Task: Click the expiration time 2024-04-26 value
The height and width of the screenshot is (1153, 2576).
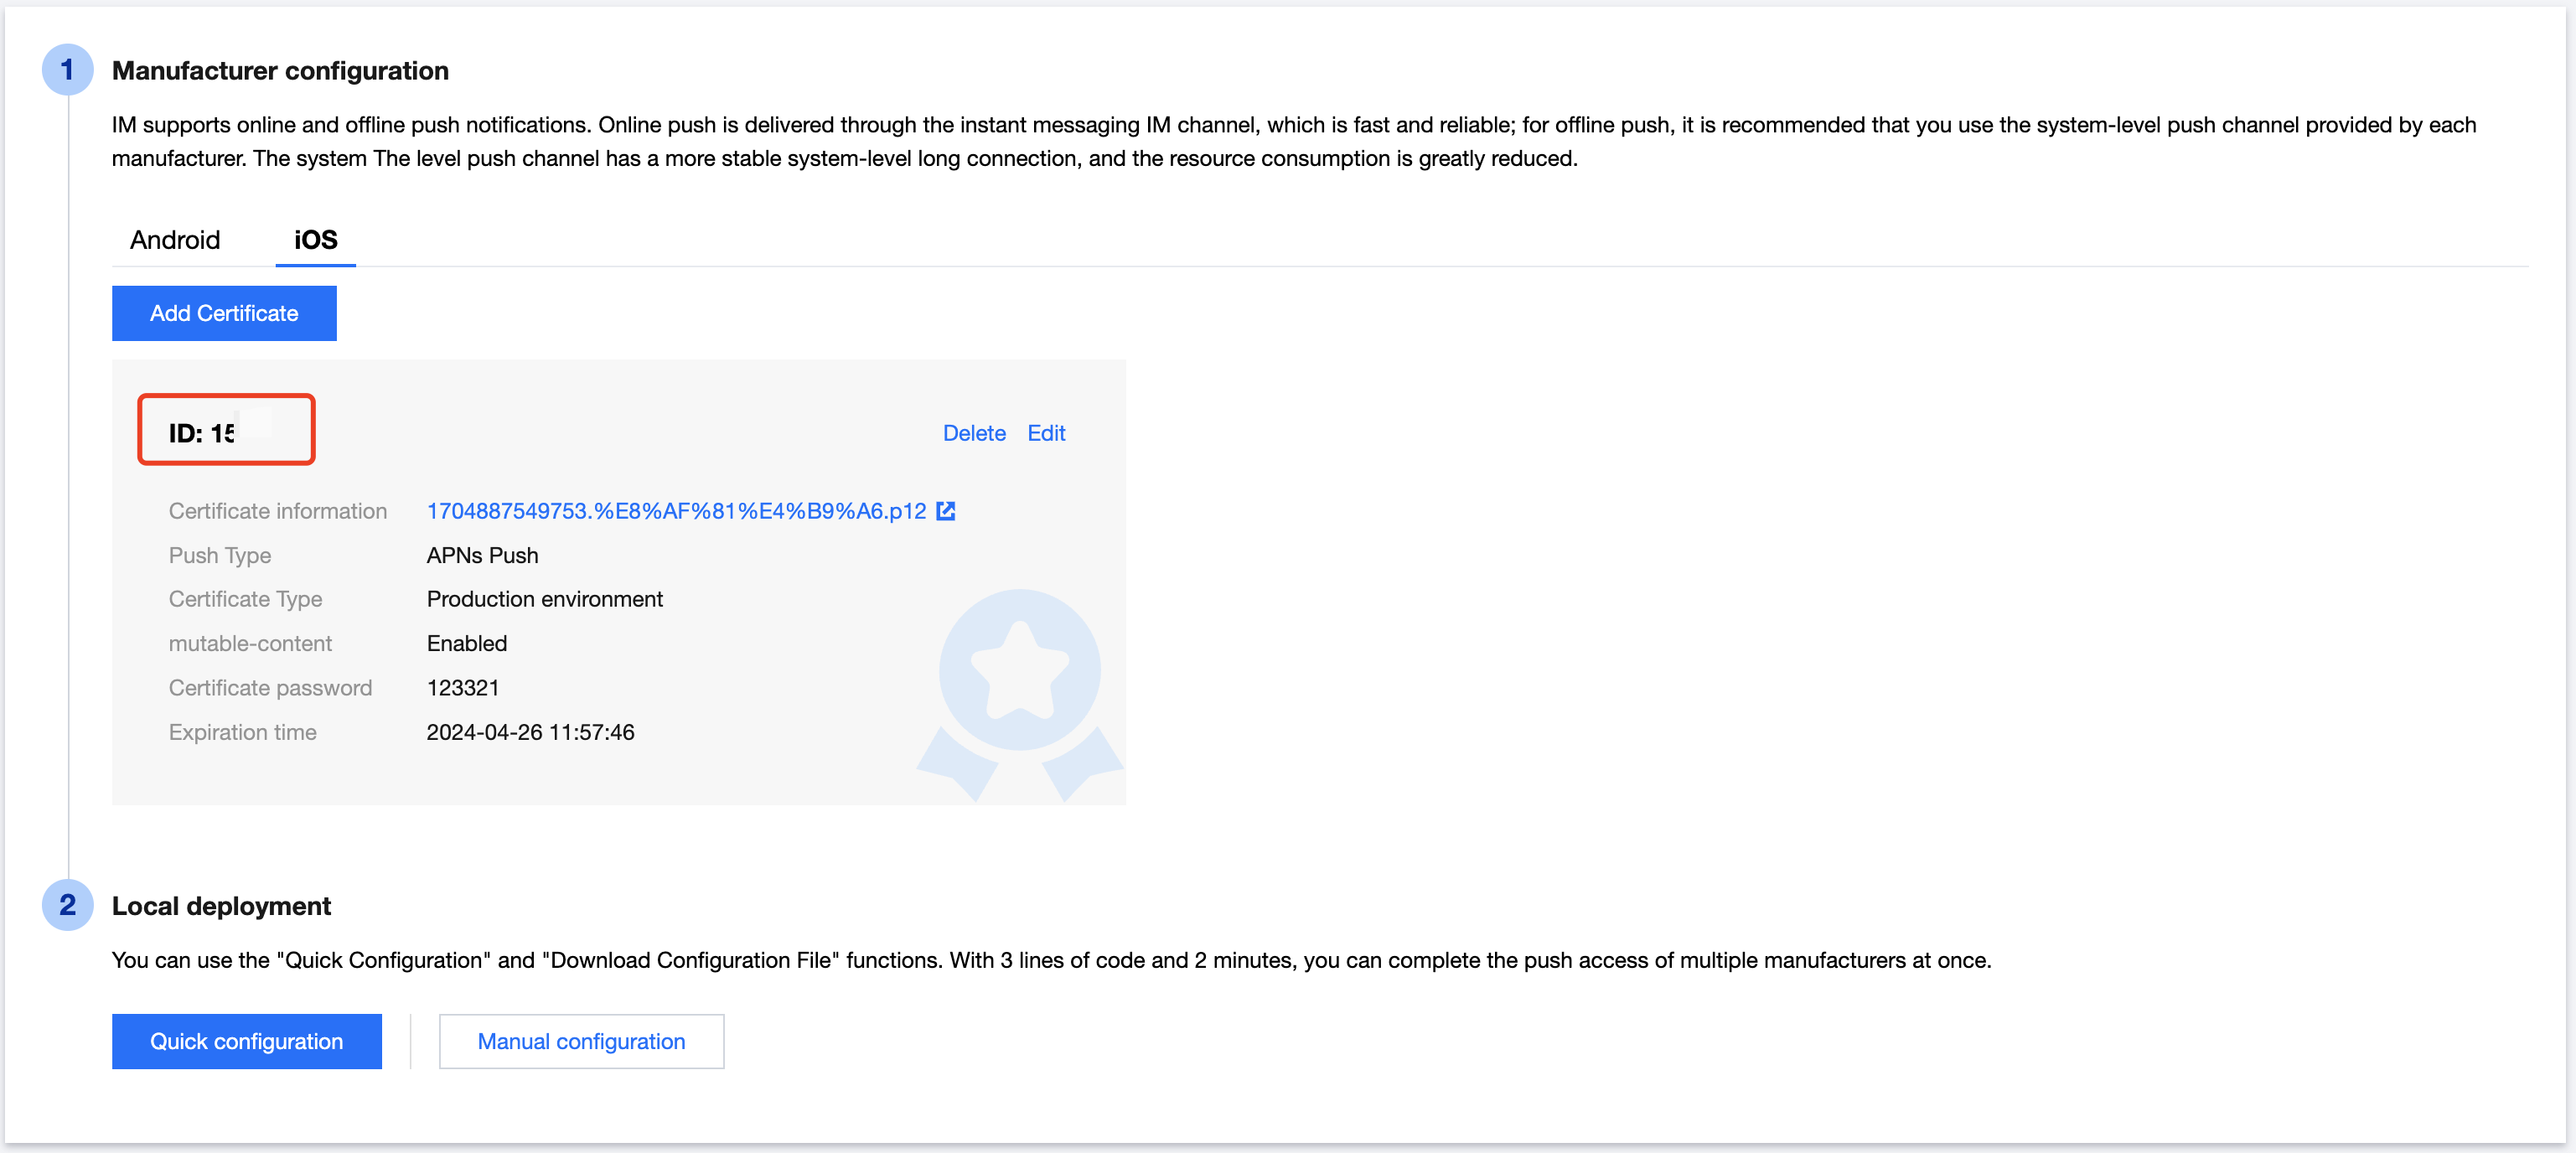Action: [530, 732]
